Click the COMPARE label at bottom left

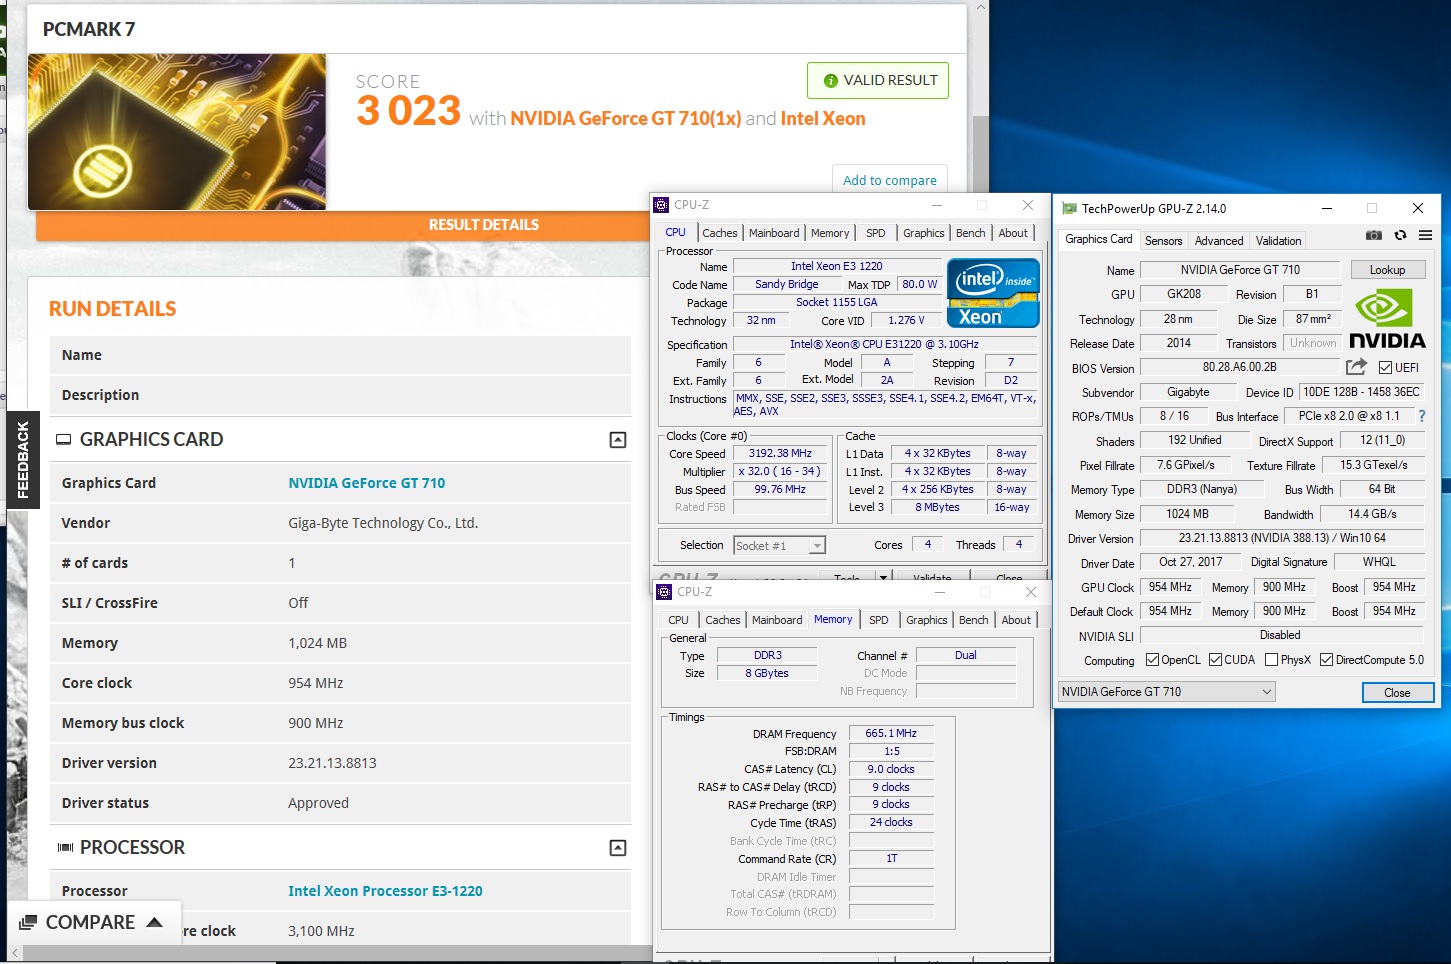(x=90, y=922)
